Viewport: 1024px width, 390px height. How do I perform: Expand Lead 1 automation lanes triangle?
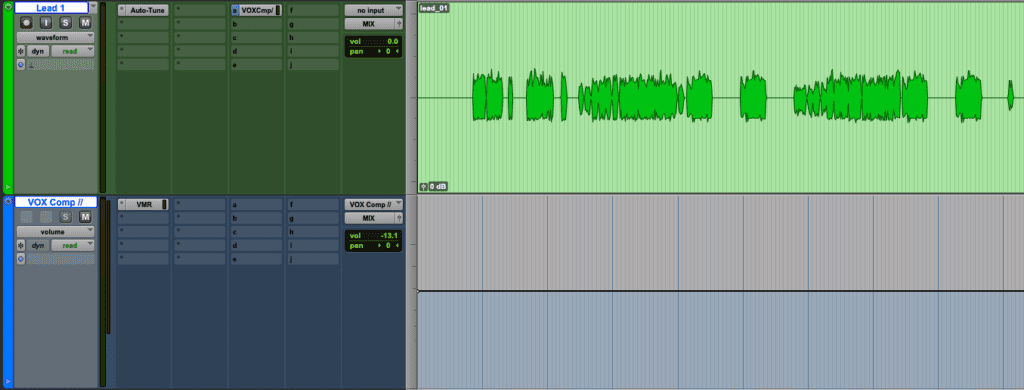[8, 187]
